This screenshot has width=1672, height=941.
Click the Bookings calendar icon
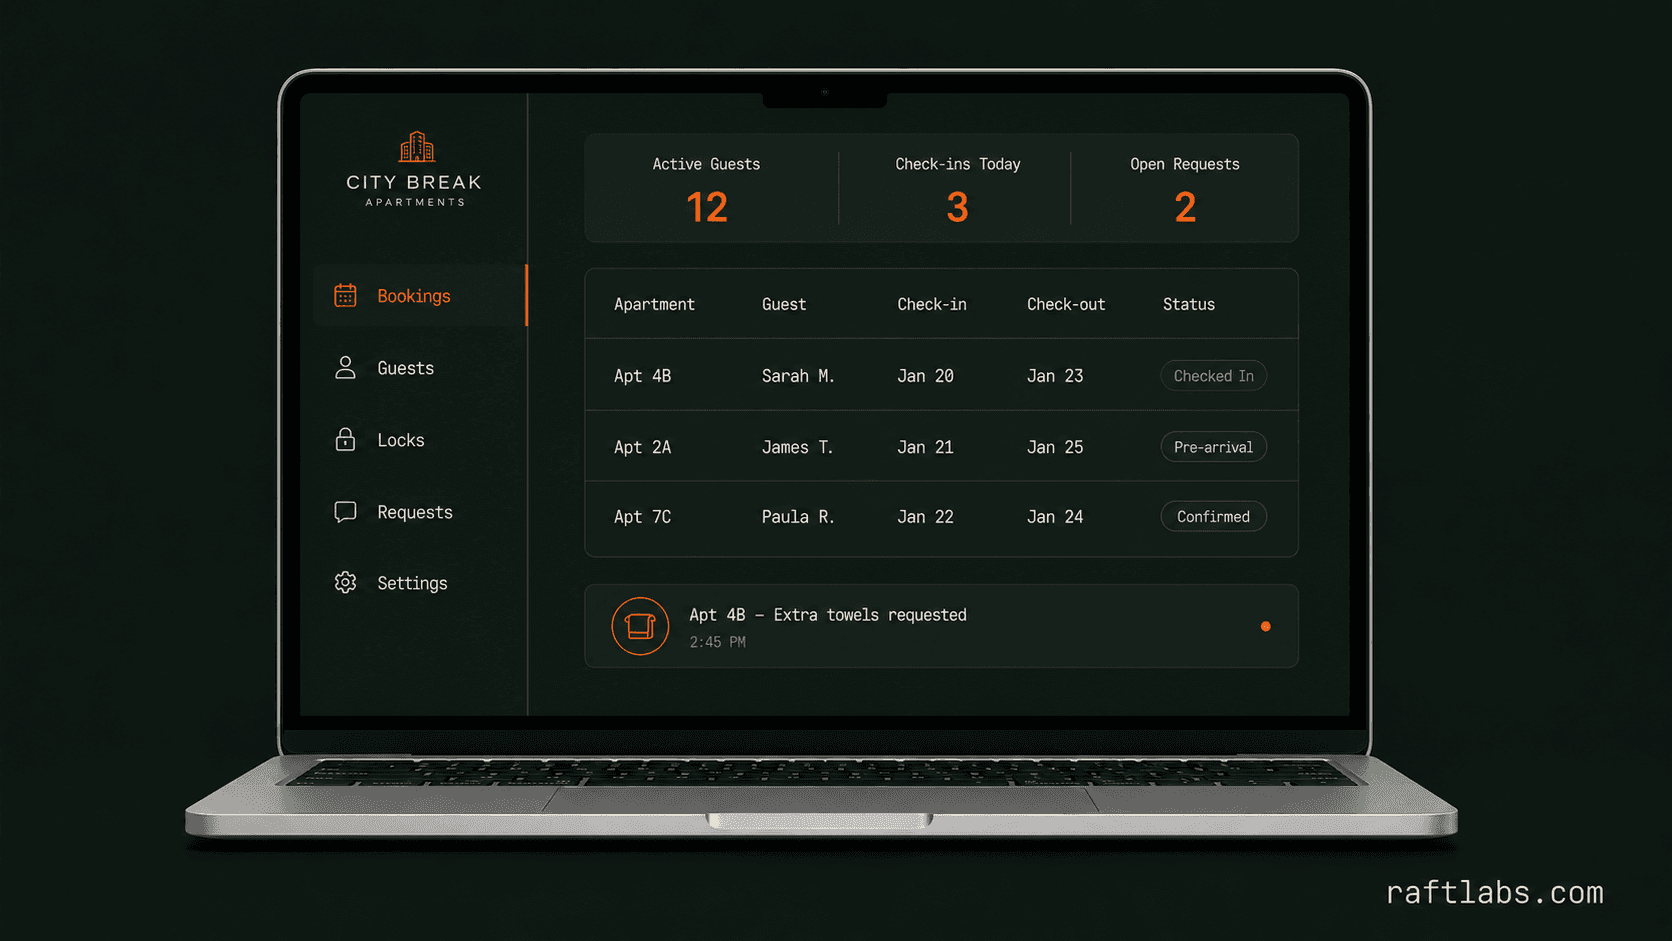[x=345, y=295]
